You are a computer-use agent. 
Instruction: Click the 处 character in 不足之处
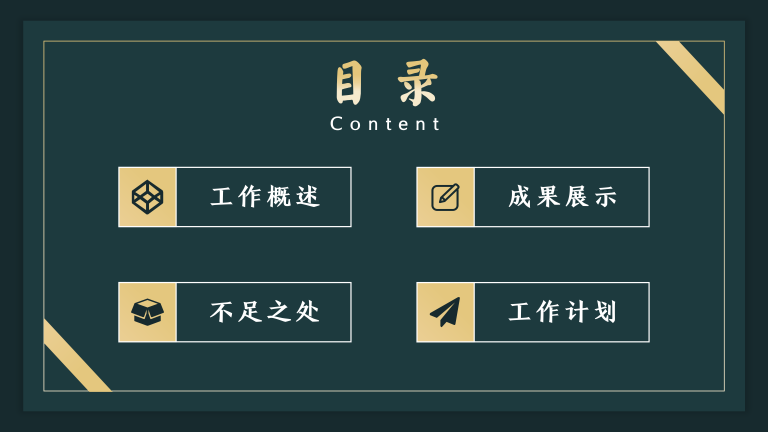click(308, 312)
